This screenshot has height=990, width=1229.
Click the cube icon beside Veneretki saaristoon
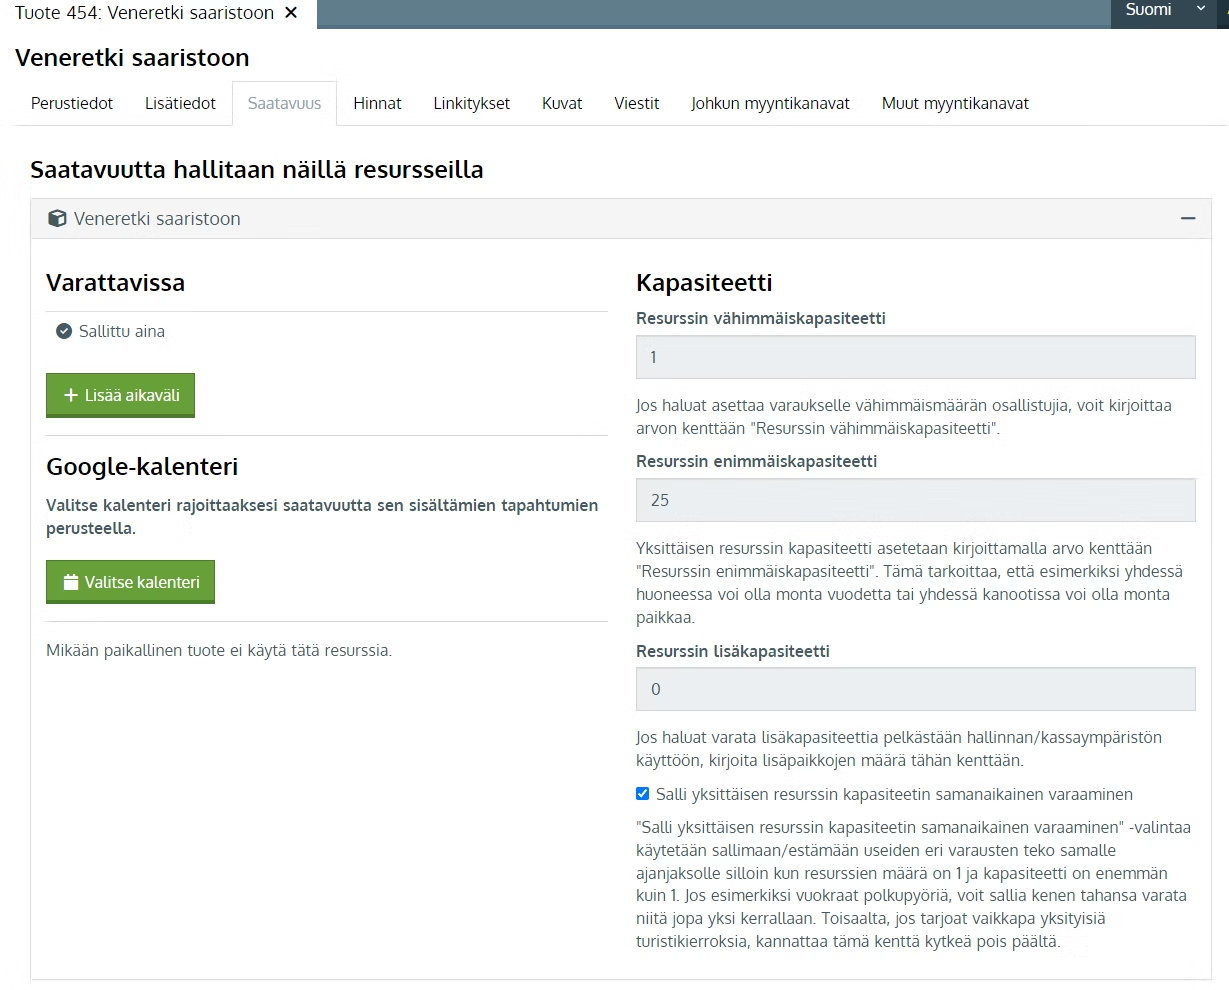coord(58,219)
